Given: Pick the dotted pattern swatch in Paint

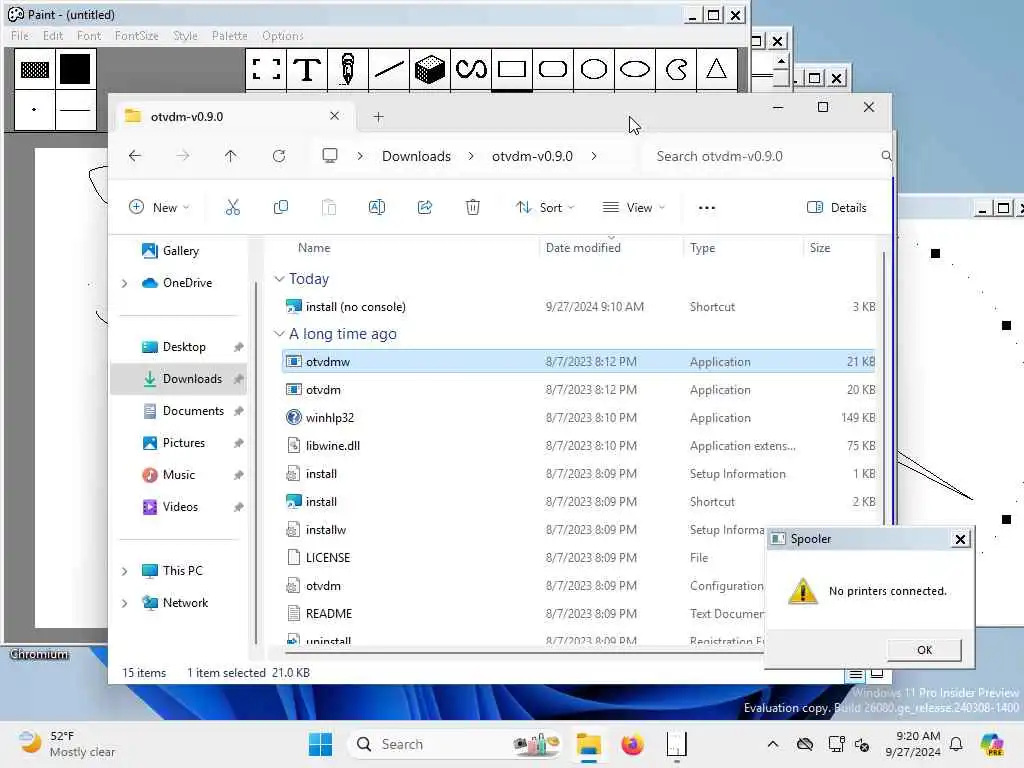Looking at the screenshot, I should point(35,69).
